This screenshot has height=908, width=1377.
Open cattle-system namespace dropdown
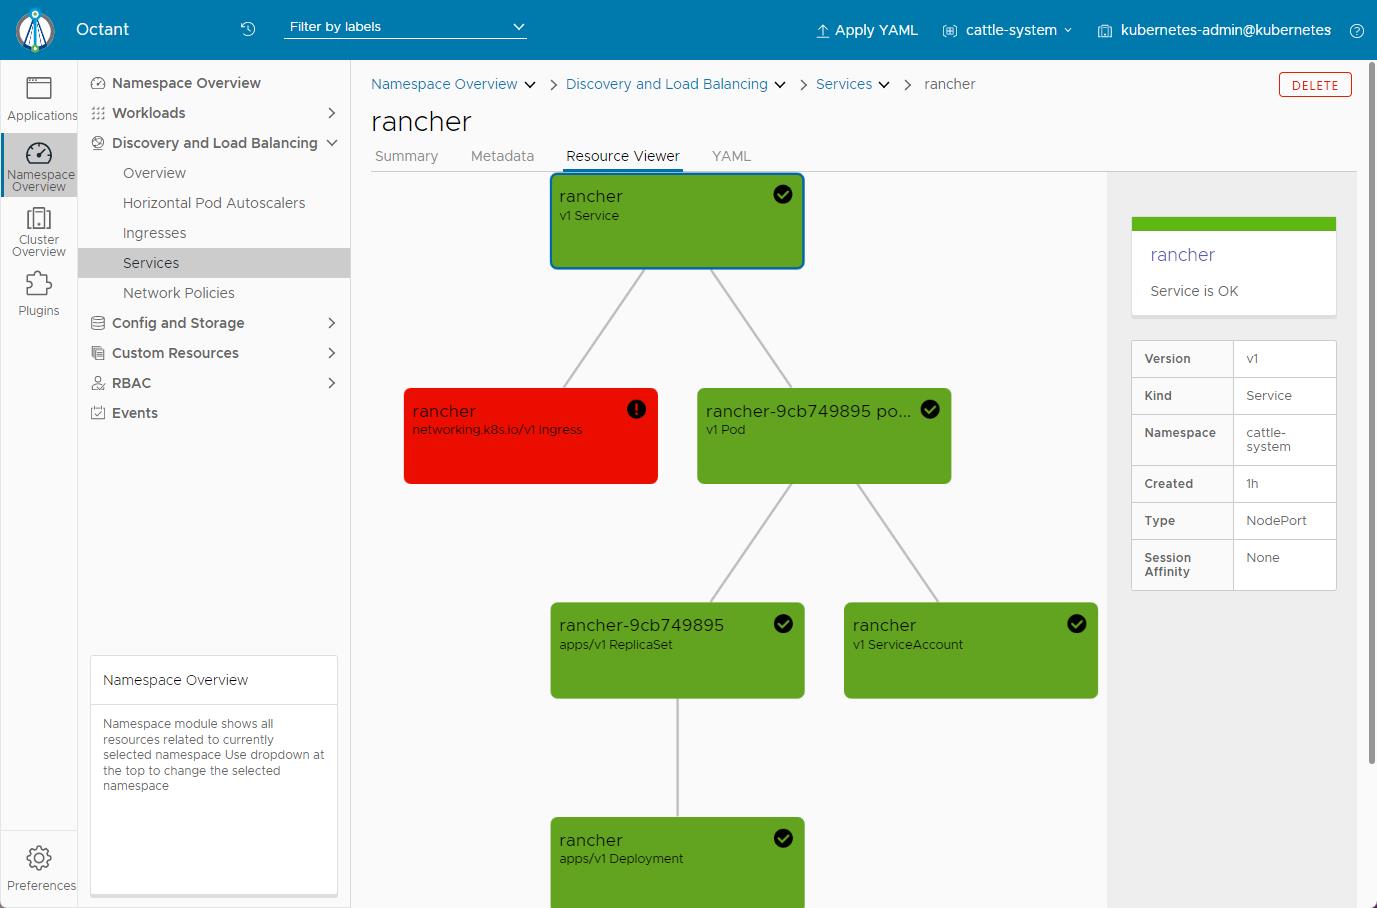pyautogui.click(x=1009, y=30)
